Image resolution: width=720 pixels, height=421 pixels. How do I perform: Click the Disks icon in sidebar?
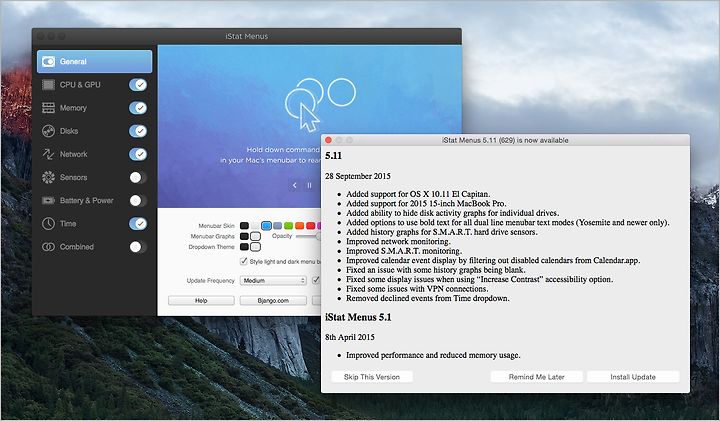tap(48, 131)
